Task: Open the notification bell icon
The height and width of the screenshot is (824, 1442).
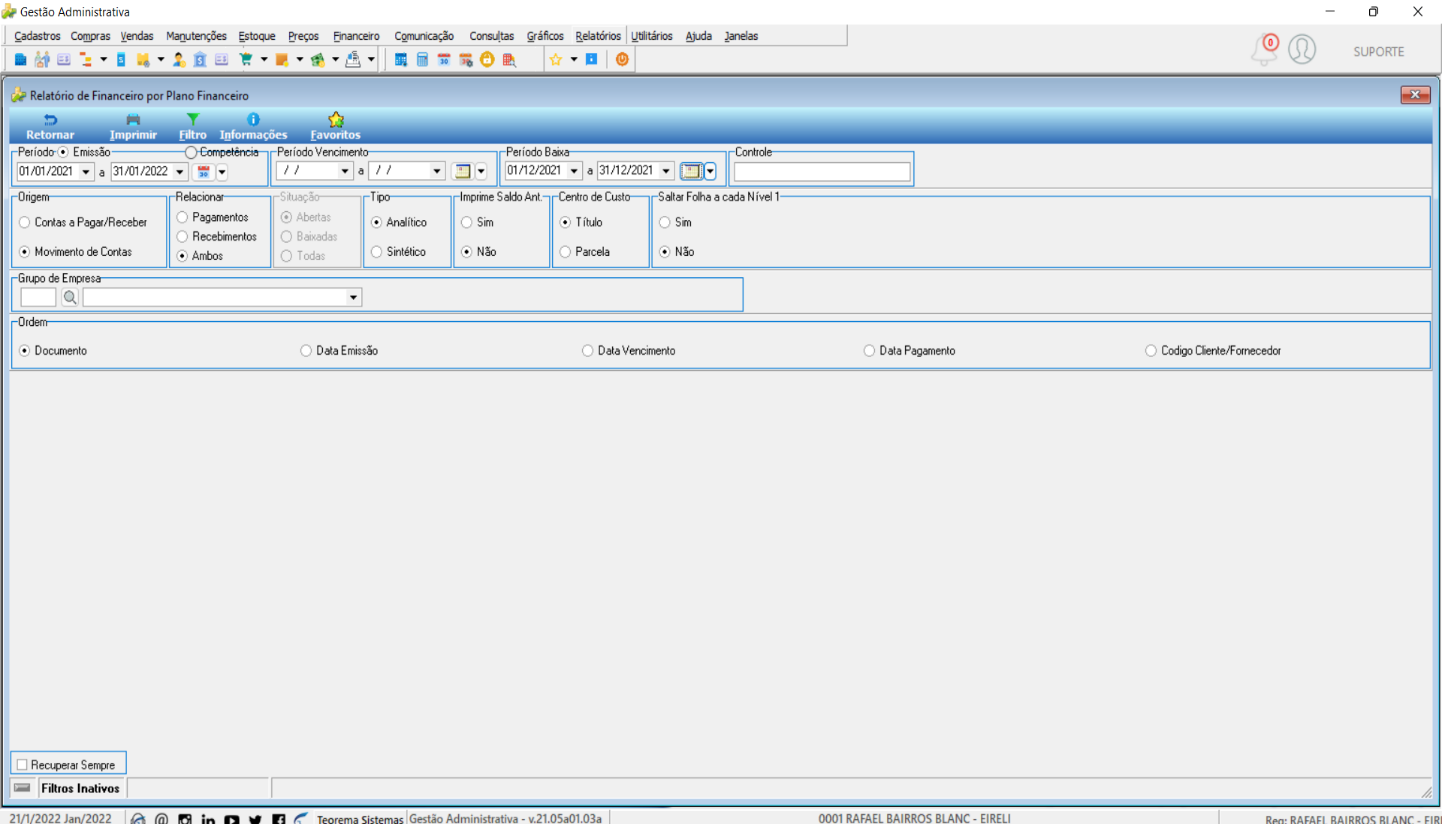Action: (1265, 50)
